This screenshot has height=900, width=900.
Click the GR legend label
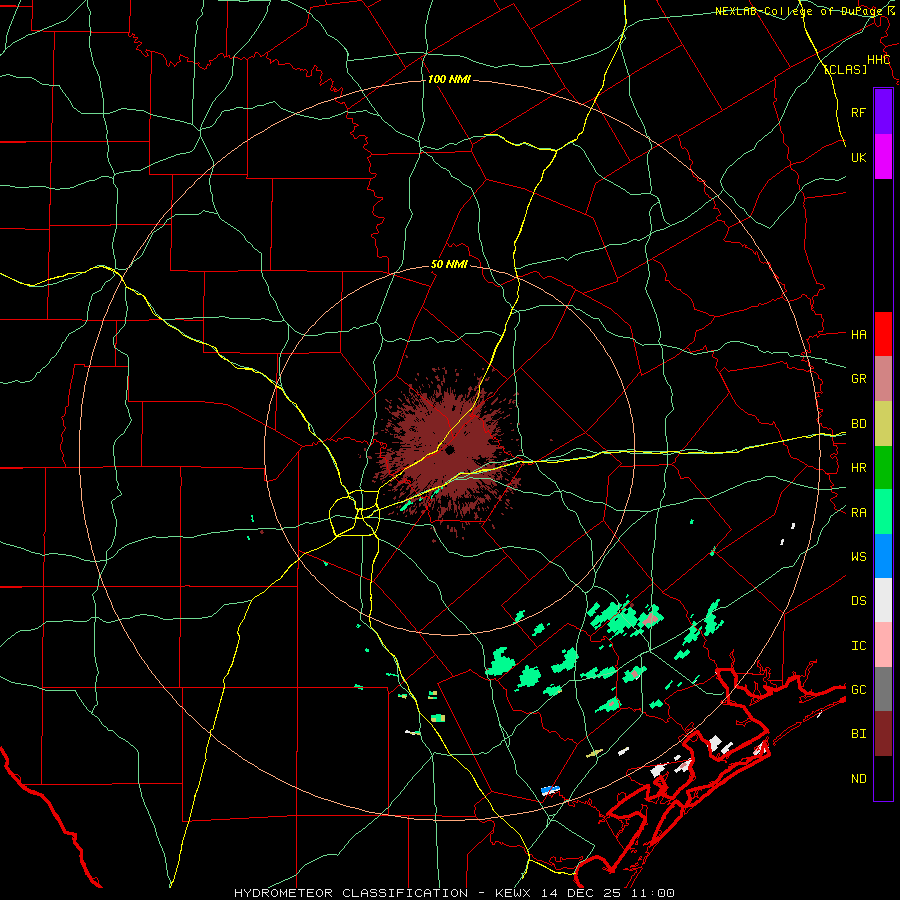pos(858,379)
